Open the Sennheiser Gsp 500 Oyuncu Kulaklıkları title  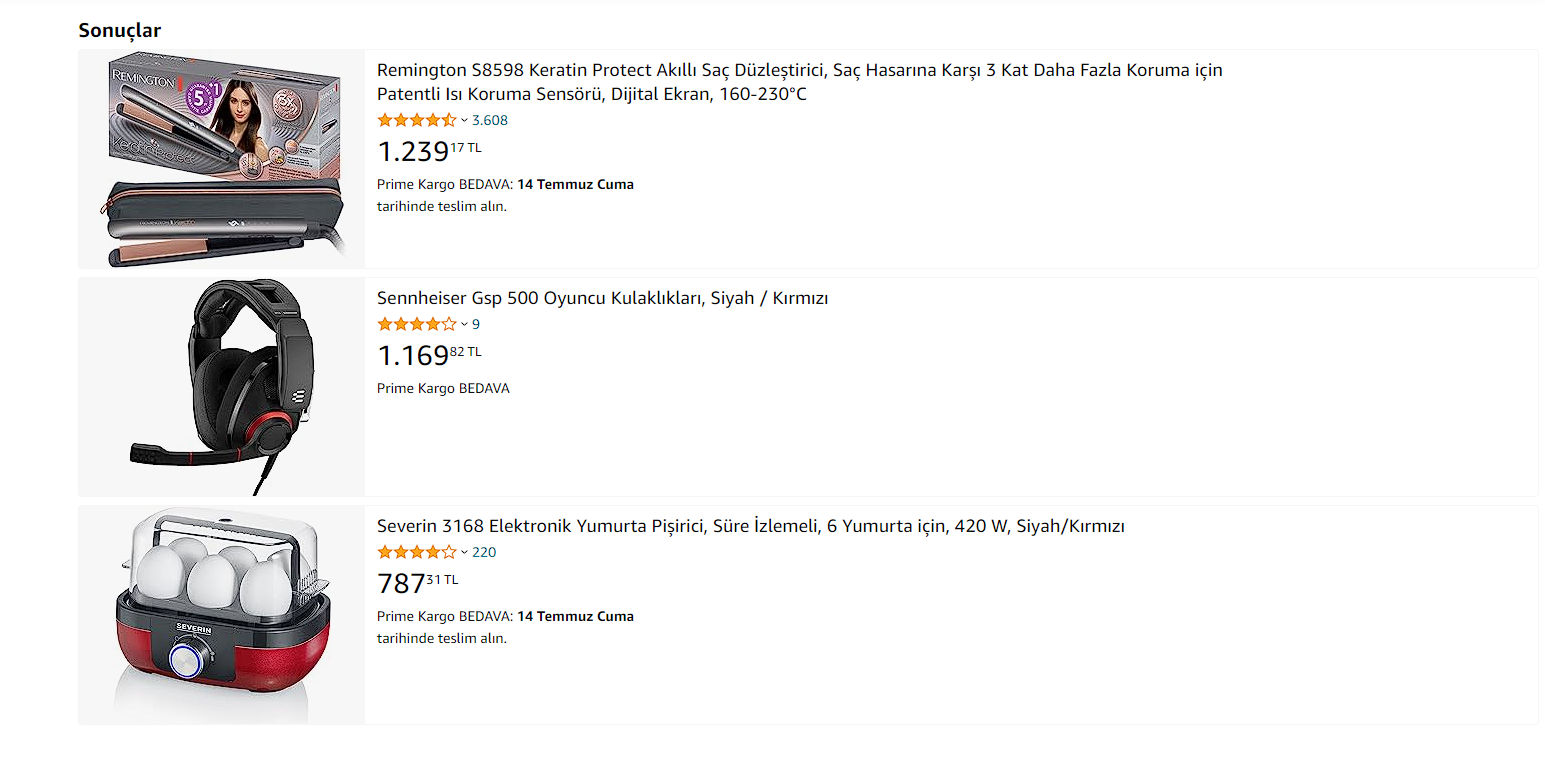point(602,298)
